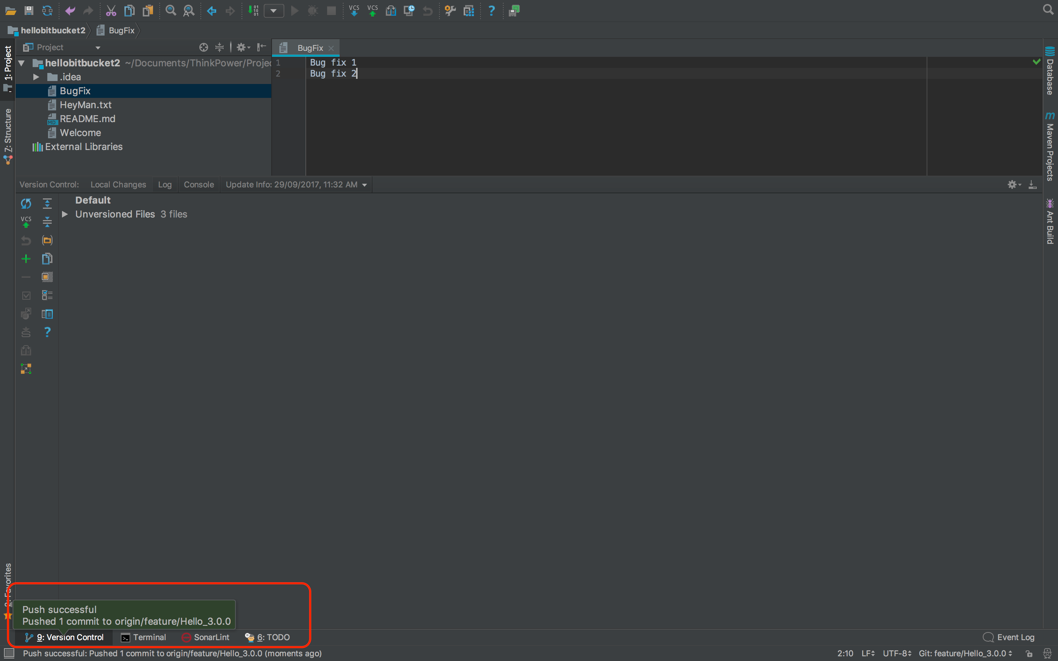Click Collapse All icon in the Version Control panel
Image resolution: width=1058 pixels, height=661 pixels.
[x=47, y=222]
